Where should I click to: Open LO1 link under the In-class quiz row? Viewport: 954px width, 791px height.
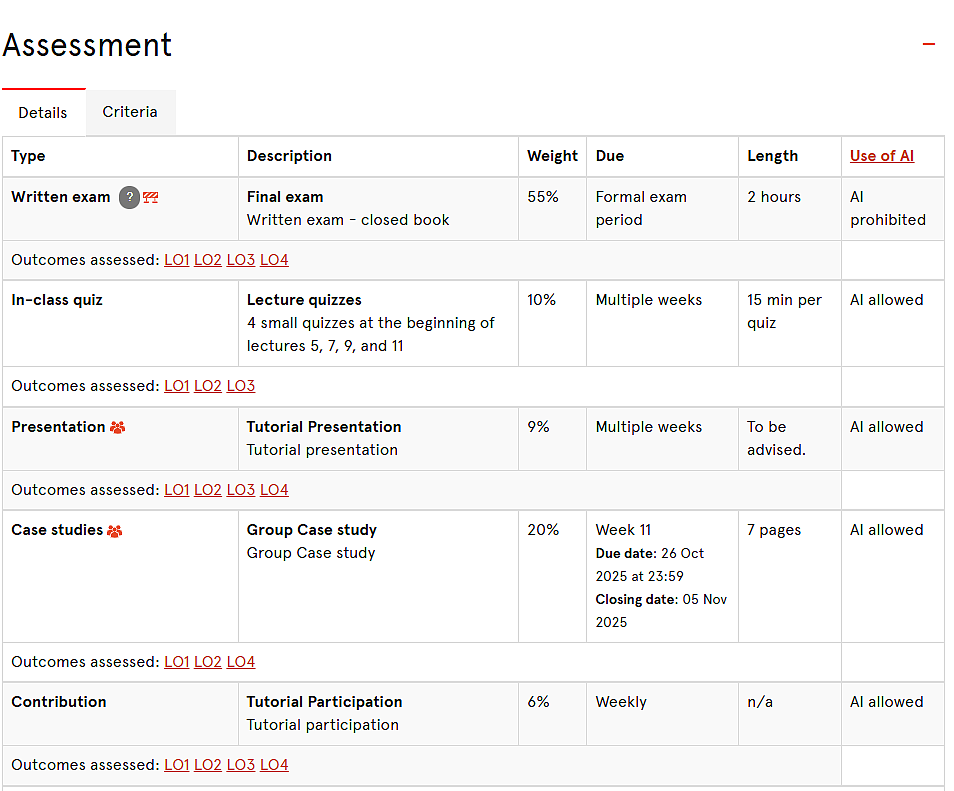point(176,386)
